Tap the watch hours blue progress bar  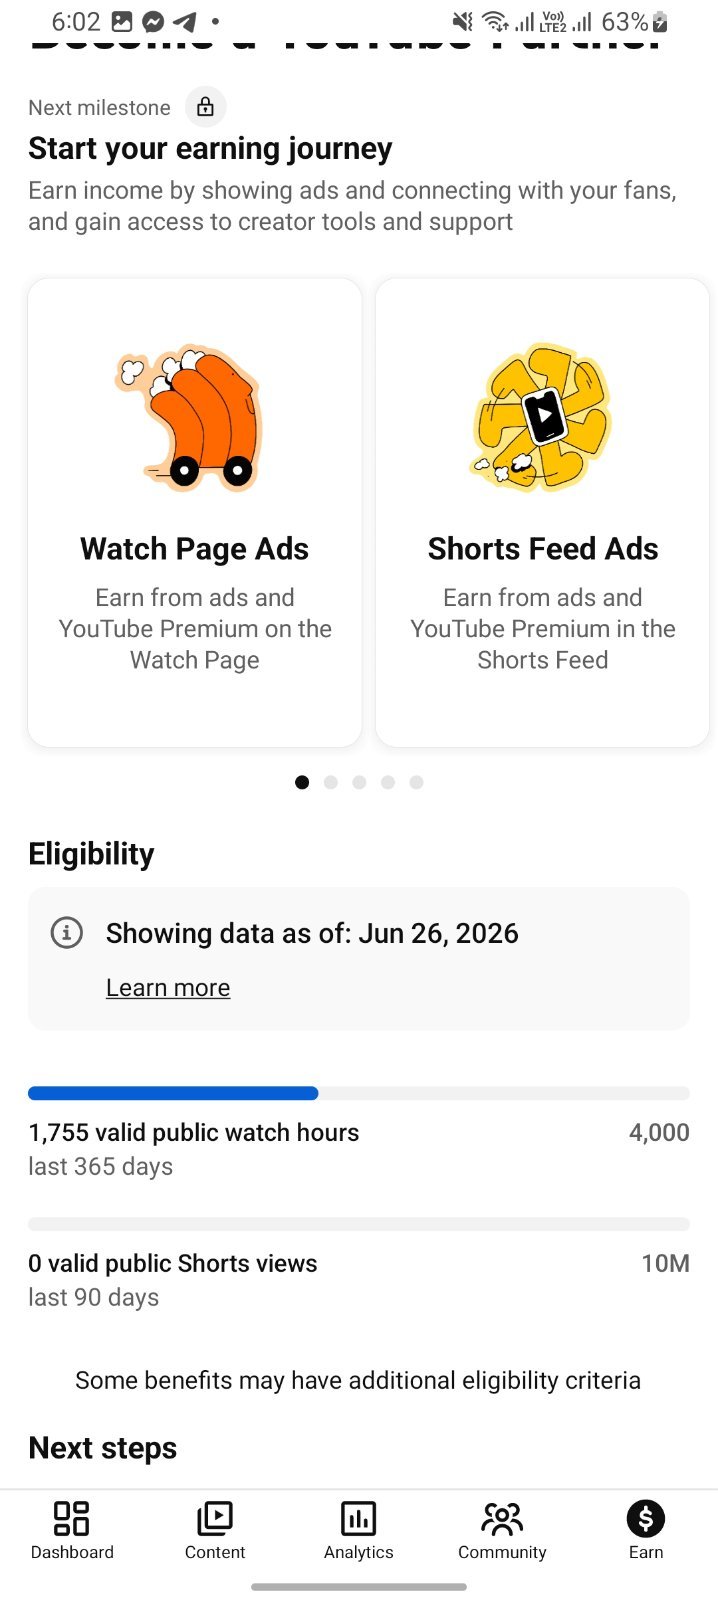click(359, 1093)
